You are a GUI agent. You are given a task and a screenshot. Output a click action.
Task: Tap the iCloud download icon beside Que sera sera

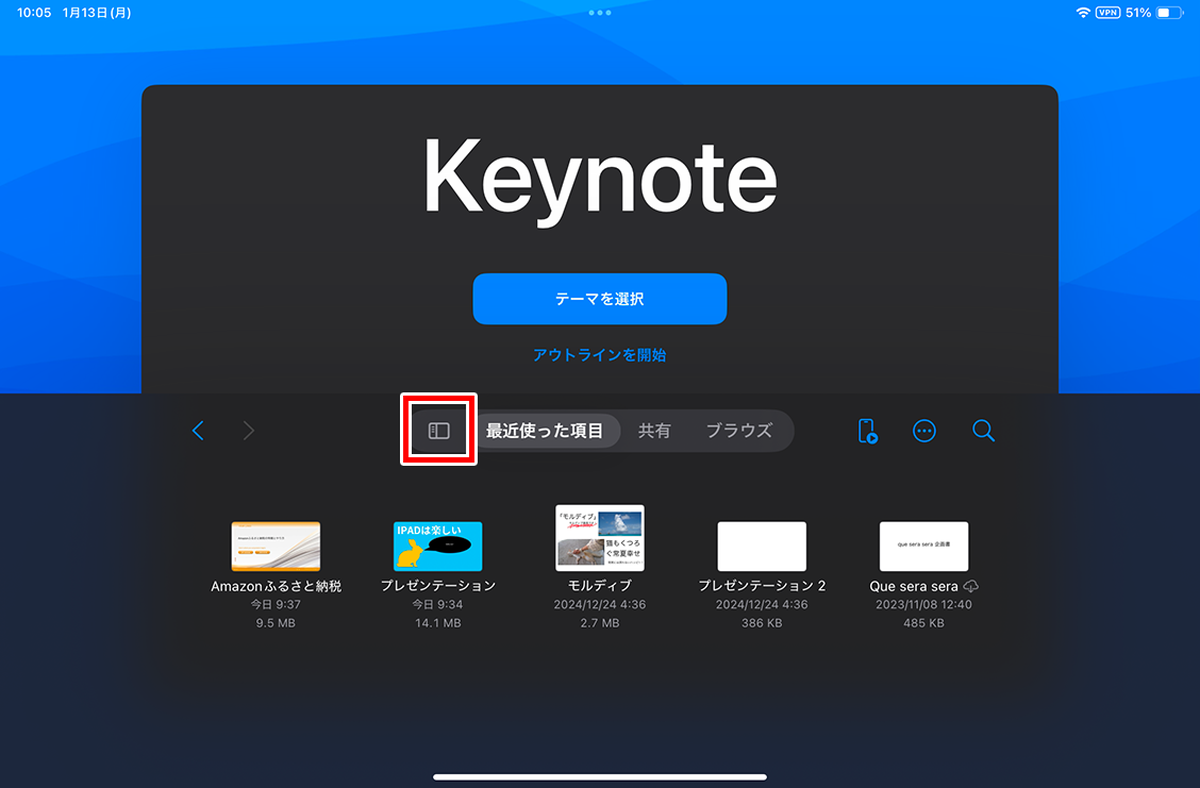tap(970, 586)
